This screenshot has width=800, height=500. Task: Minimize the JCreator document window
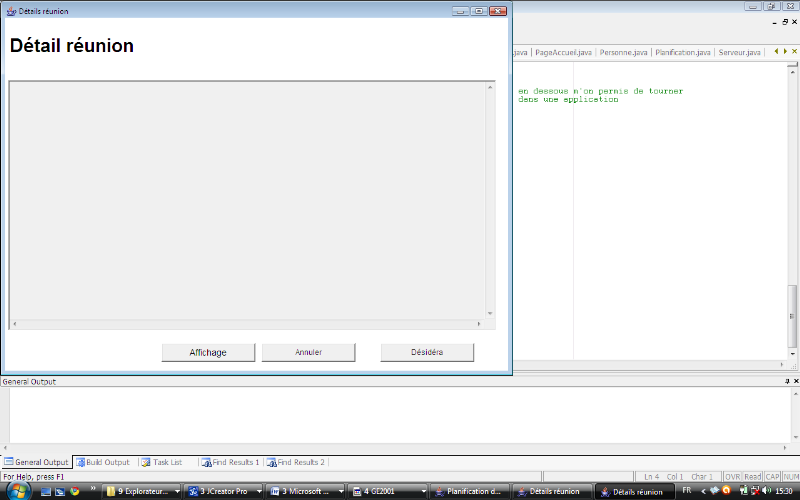(775, 23)
